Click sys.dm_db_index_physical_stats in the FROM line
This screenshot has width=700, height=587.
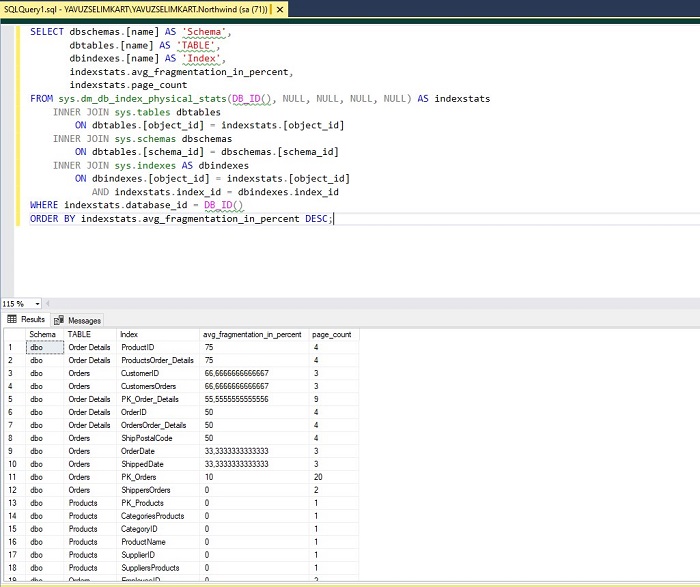(142, 99)
